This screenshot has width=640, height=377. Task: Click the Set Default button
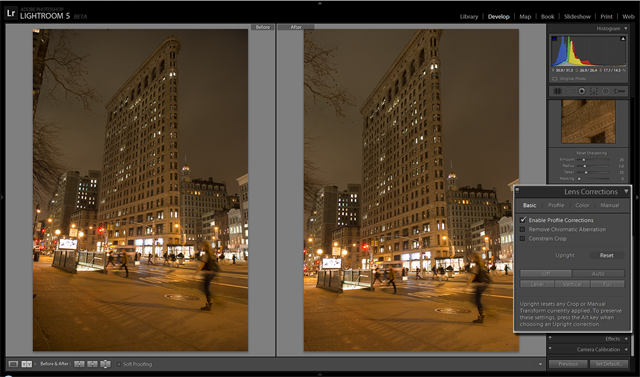pyautogui.click(x=608, y=364)
